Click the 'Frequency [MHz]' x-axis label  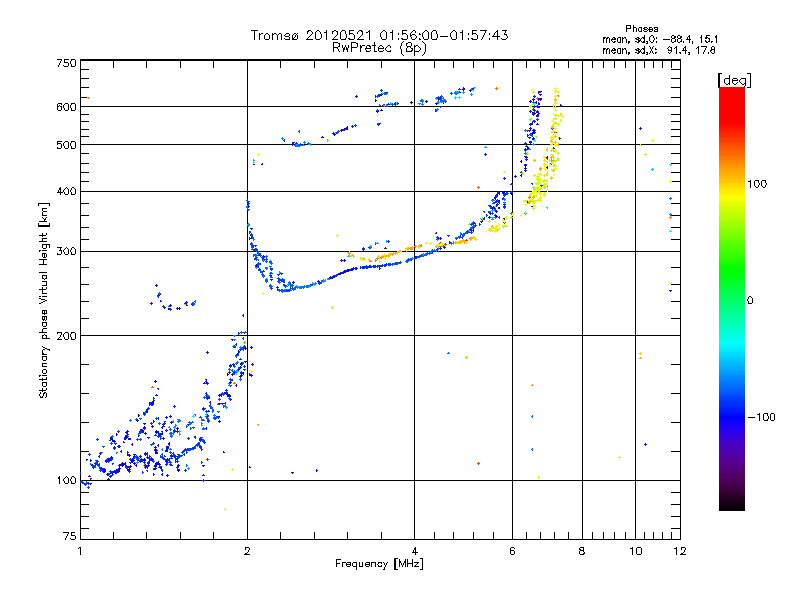(379, 564)
